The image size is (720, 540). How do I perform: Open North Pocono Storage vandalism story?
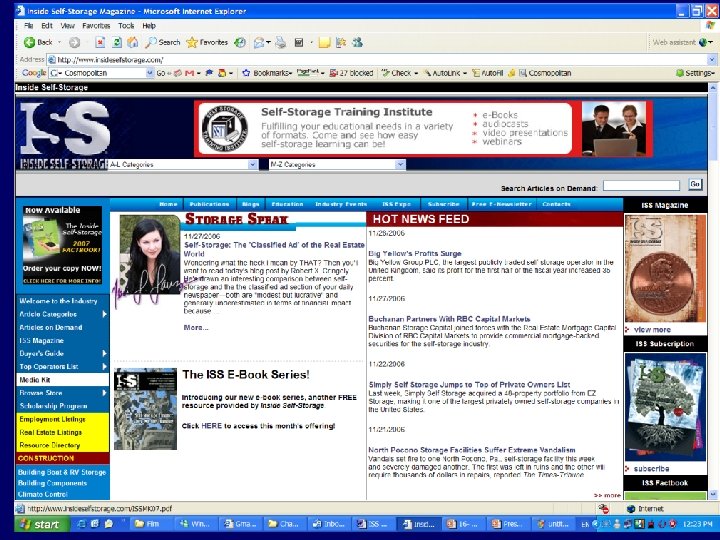coord(472,450)
